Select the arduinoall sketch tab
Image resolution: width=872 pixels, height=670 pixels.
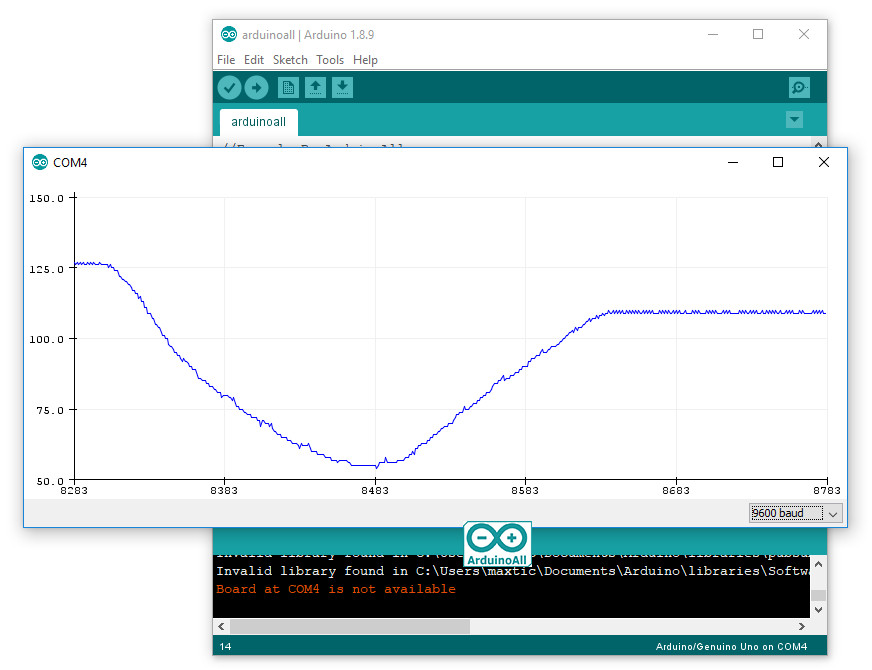pos(259,122)
